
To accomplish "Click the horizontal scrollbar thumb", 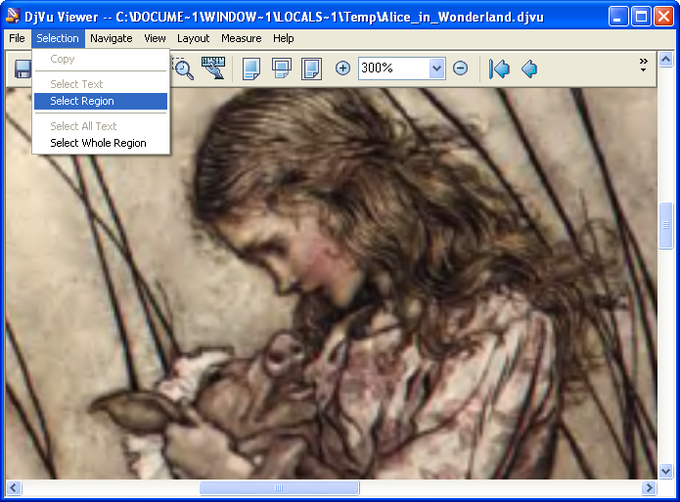I will [279, 488].
